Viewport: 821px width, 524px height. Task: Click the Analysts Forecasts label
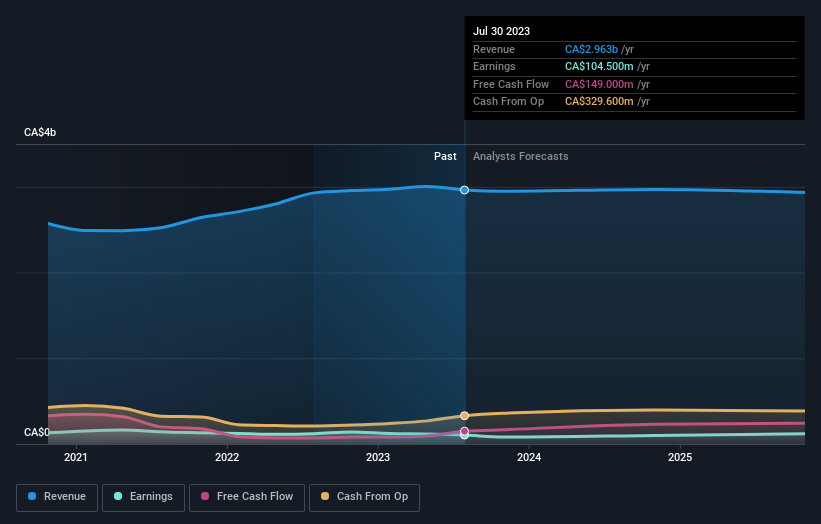point(520,156)
